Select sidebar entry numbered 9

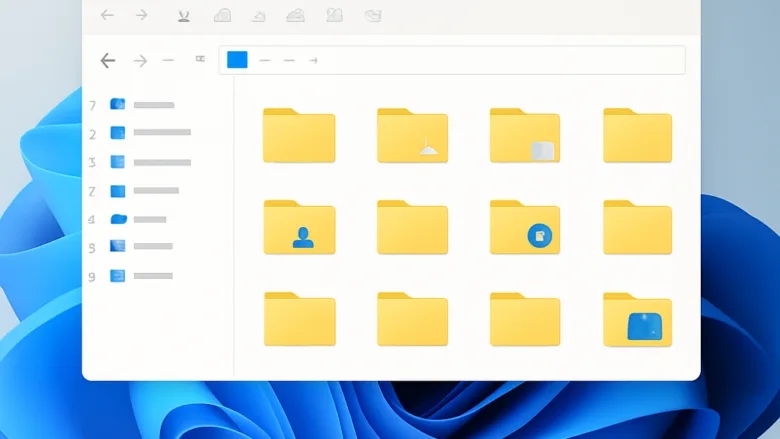tap(131, 276)
